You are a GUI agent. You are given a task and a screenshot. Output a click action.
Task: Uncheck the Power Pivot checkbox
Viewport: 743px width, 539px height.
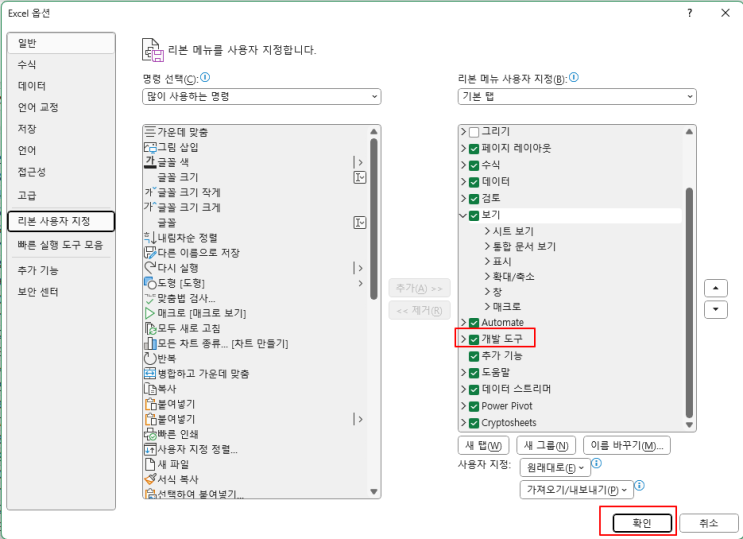click(474, 406)
